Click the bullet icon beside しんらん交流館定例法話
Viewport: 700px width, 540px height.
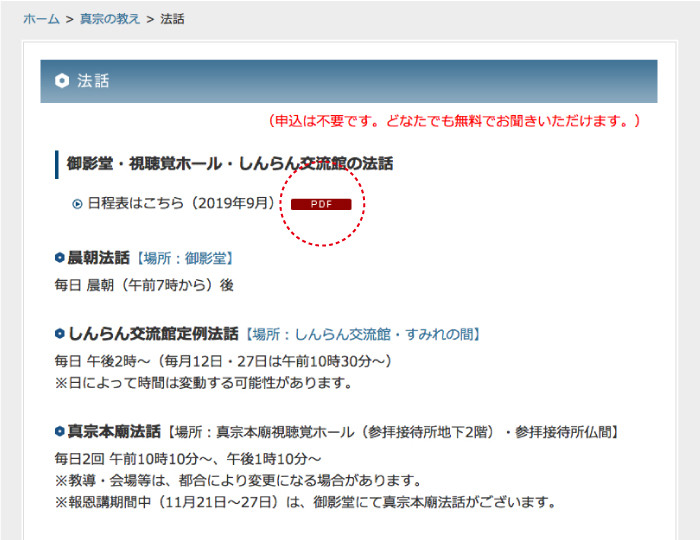(x=60, y=334)
